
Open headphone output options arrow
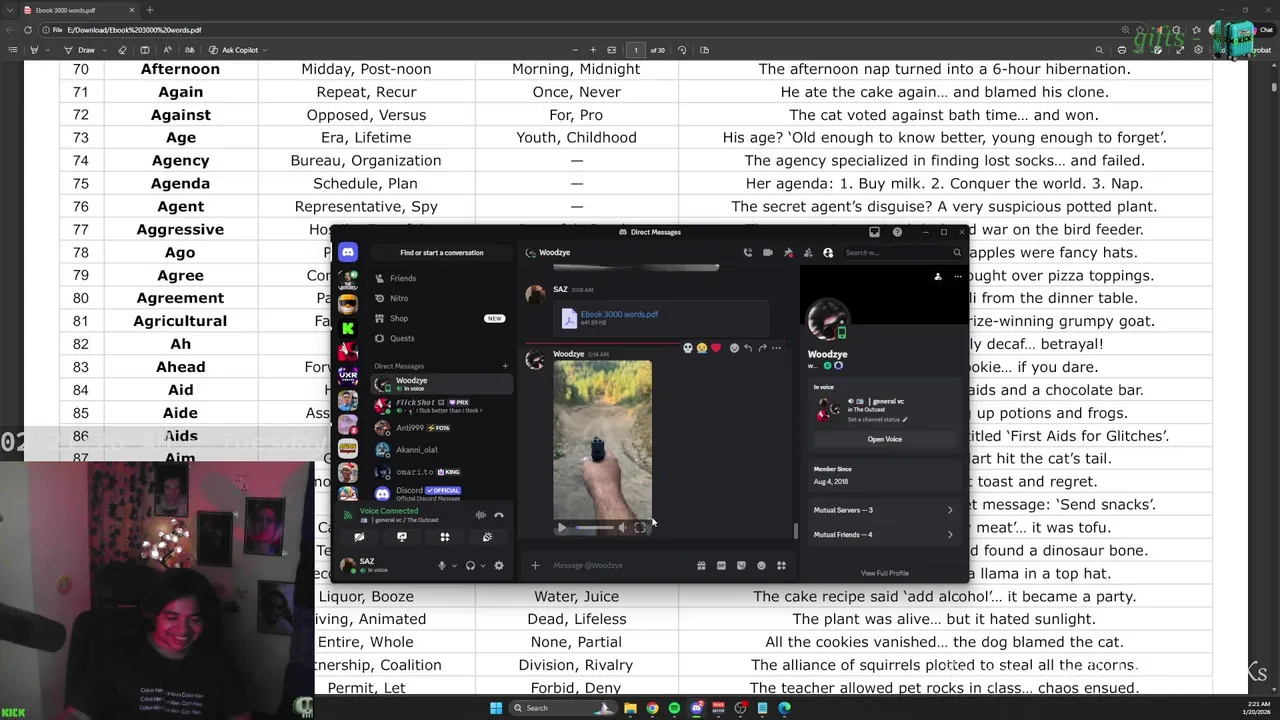click(483, 566)
